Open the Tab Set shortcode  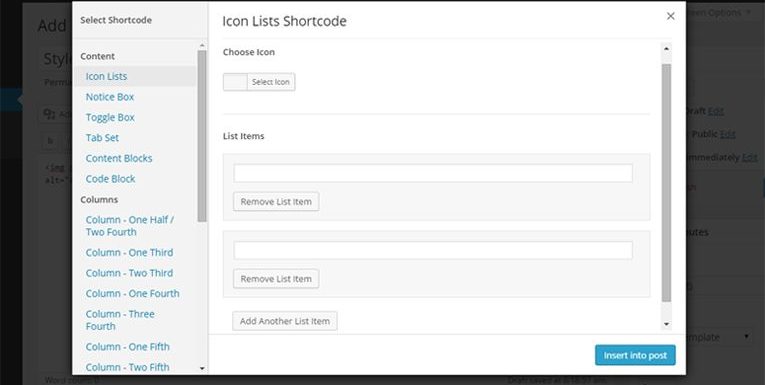coord(102,138)
